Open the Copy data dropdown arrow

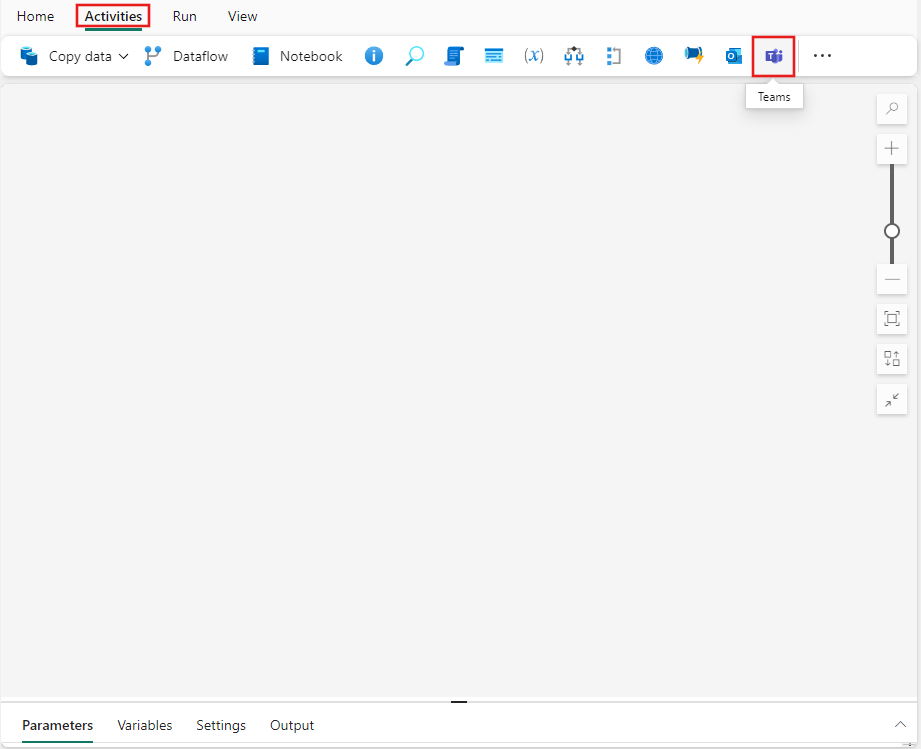click(x=123, y=56)
